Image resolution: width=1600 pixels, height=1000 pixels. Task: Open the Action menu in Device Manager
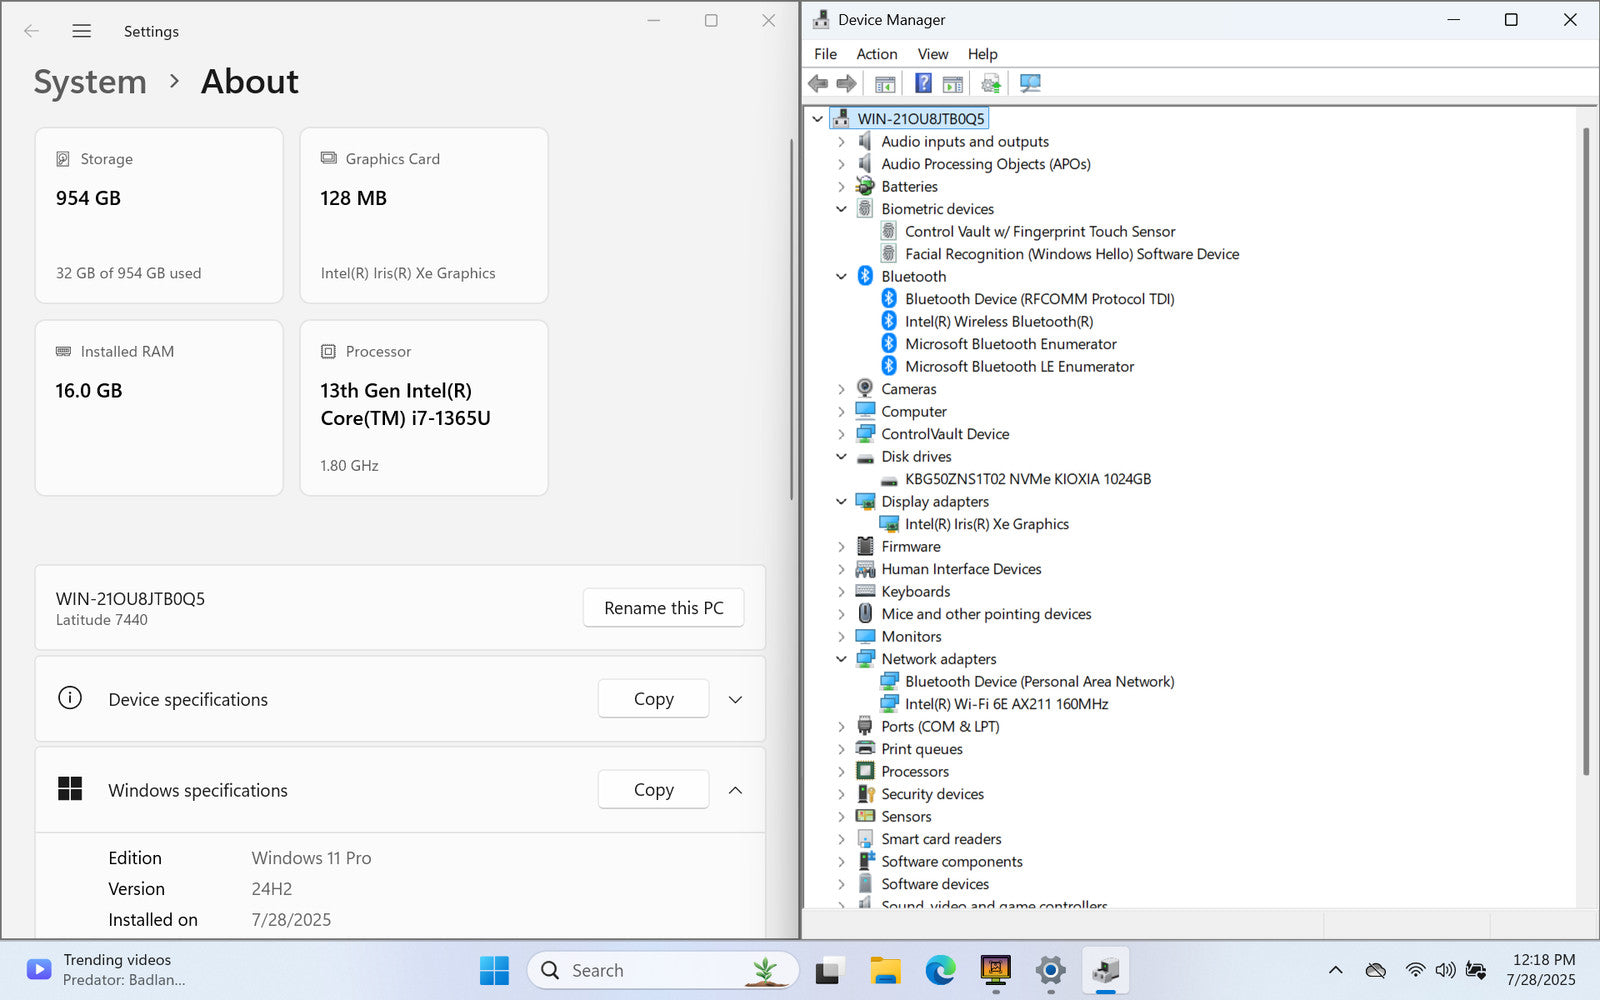pos(876,54)
